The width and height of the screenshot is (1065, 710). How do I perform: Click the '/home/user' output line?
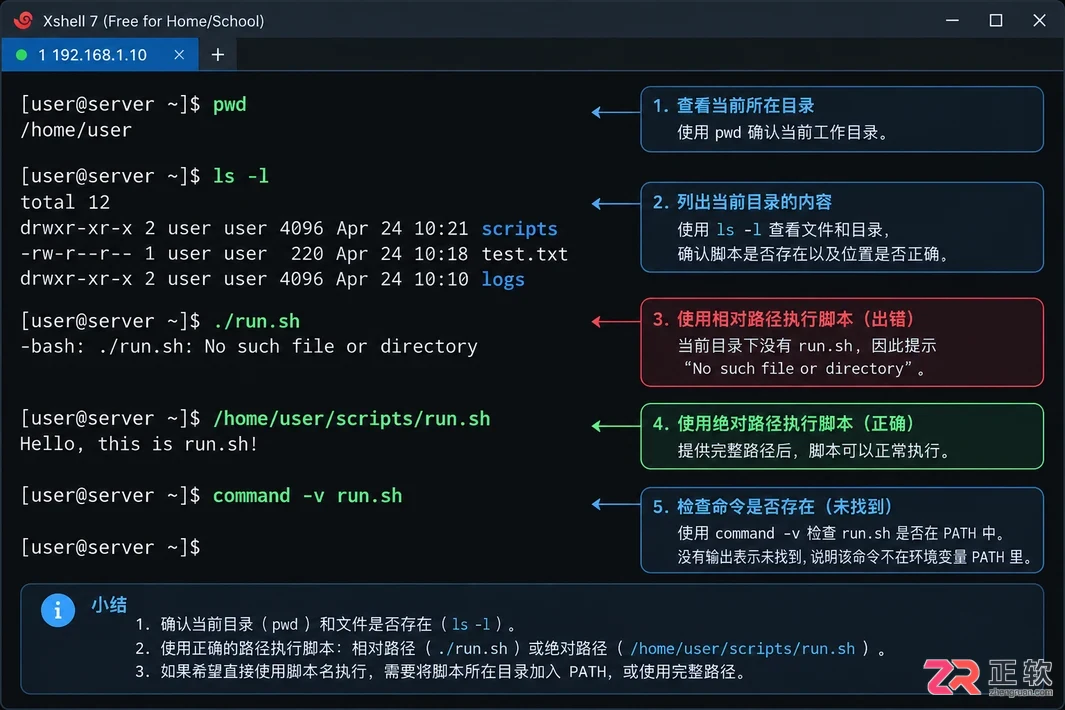(x=76, y=130)
